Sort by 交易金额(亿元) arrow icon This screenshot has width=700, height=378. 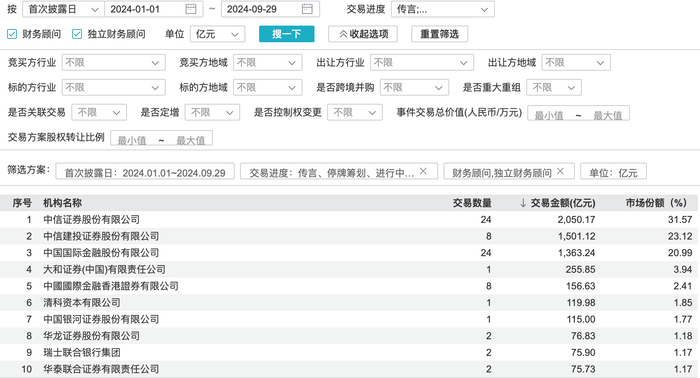coord(523,203)
